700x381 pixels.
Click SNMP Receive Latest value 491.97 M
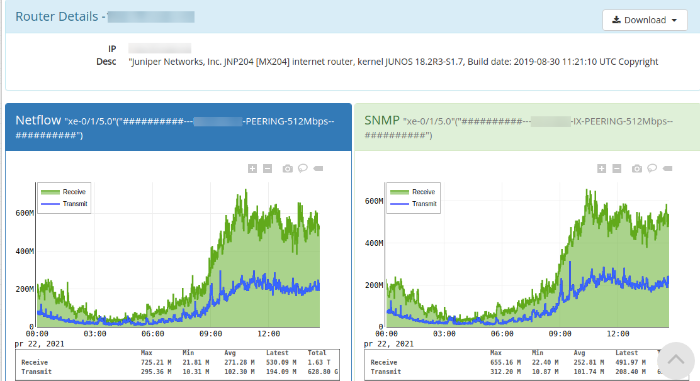coord(631,362)
